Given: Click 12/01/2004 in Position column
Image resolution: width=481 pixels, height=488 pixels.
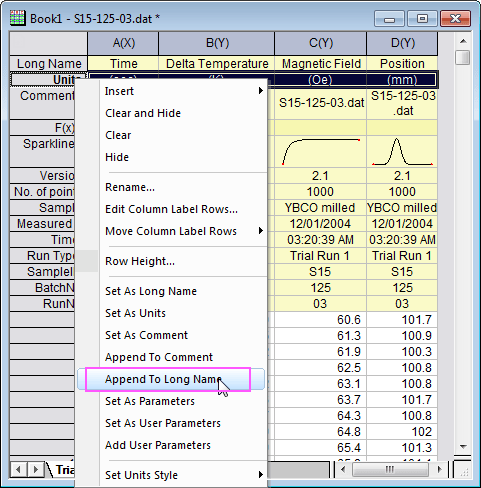Looking at the screenshot, I should click(402, 224).
